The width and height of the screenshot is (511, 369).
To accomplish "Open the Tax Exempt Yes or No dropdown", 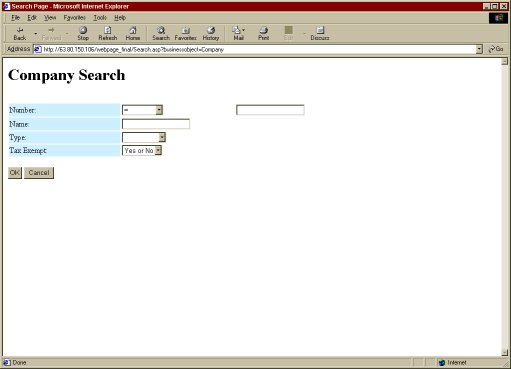I will 142,150.
